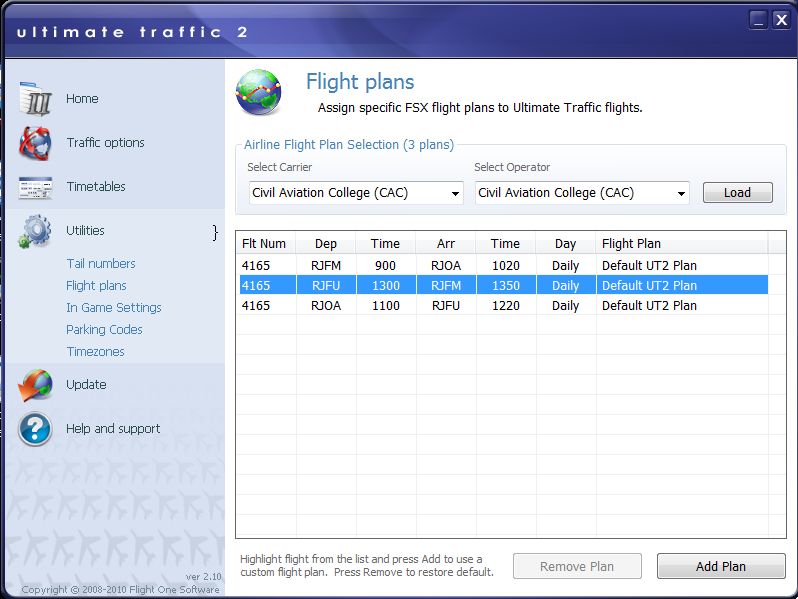Image resolution: width=798 pixels, height=599 pixels.
Task: Click the 1300 departure time cell
Action: pyautogui.click(x=386, y=286)
